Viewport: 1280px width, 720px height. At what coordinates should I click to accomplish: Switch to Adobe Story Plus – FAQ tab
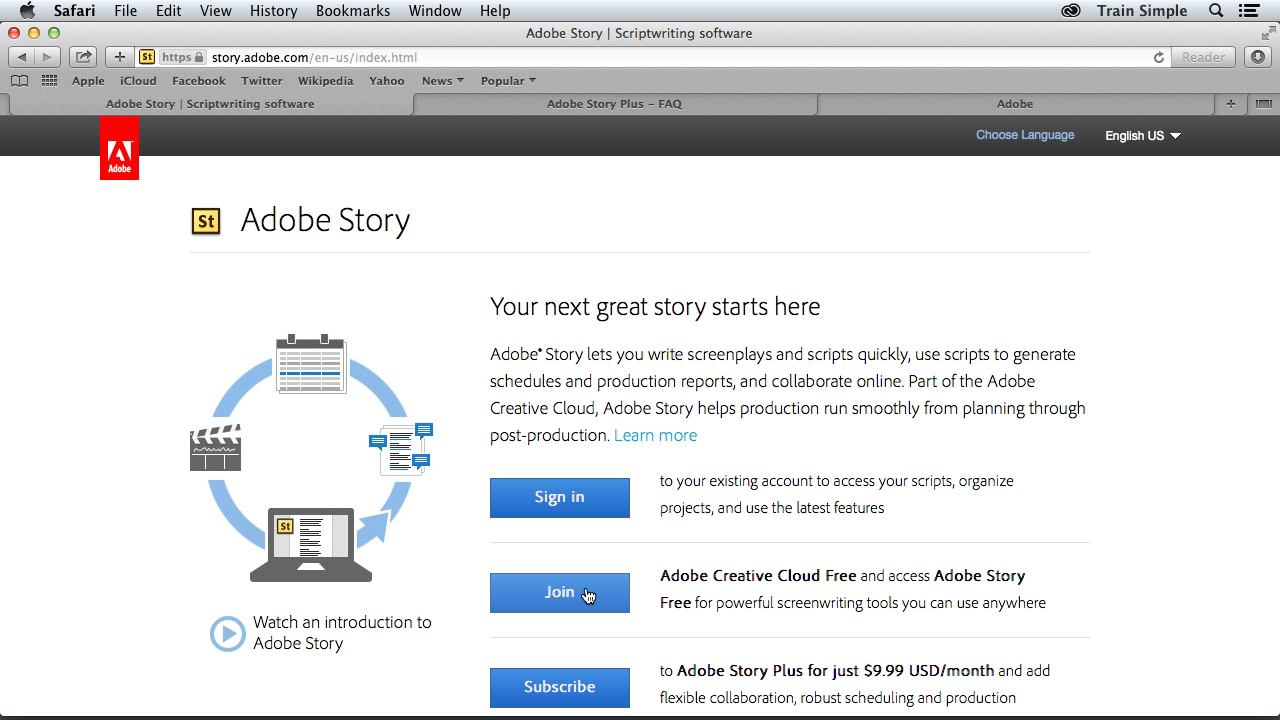coord(614,103)
